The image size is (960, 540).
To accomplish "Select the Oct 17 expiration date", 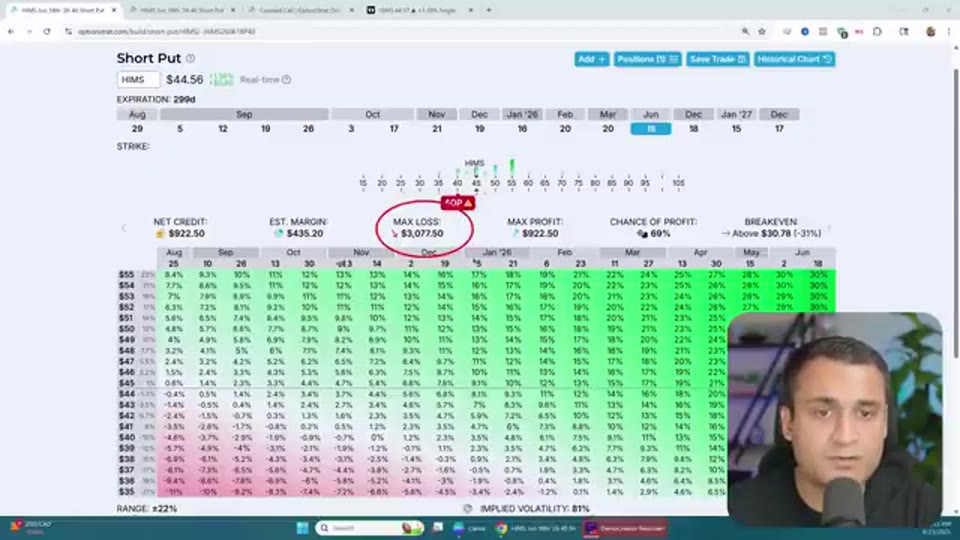I will click(x=394, y=129).
